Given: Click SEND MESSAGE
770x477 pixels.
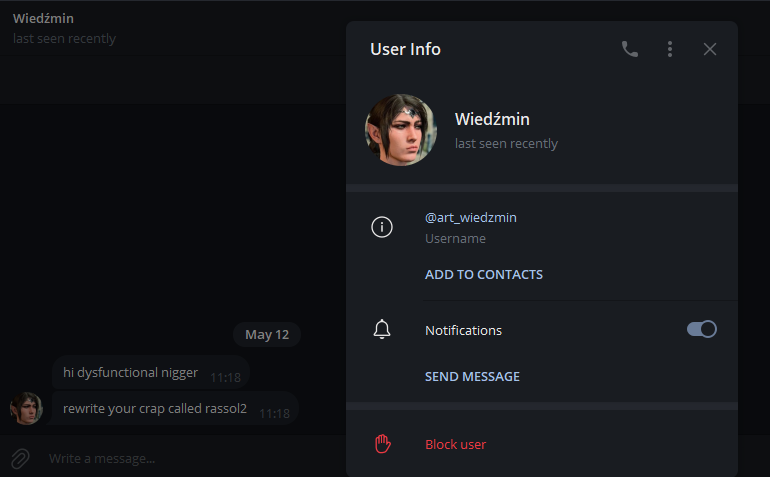Looking at the screenshot, I should pyautogui.click(x=472, y=376).
